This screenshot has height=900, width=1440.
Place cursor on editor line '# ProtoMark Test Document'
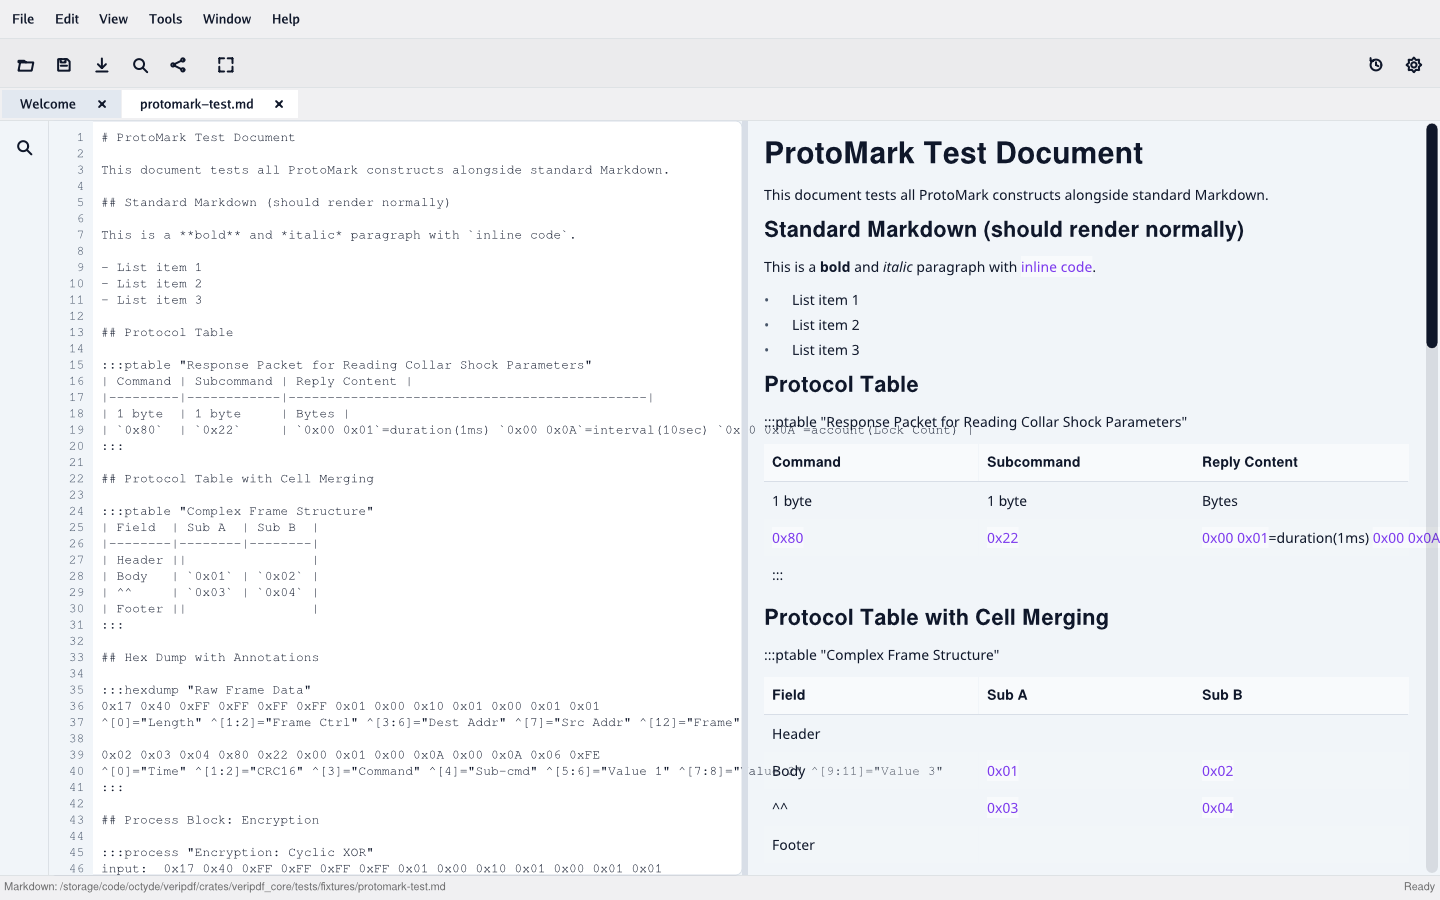point(198,138)
